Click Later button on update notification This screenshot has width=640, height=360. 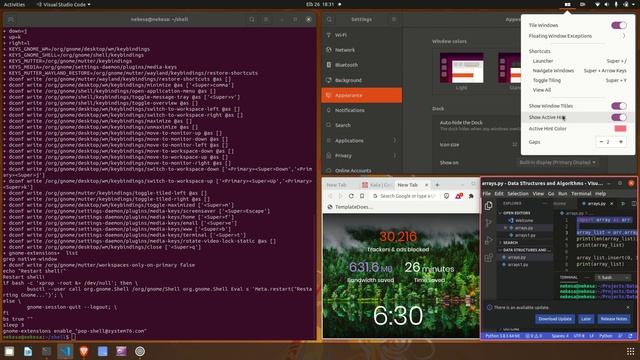tap(586, 319)
